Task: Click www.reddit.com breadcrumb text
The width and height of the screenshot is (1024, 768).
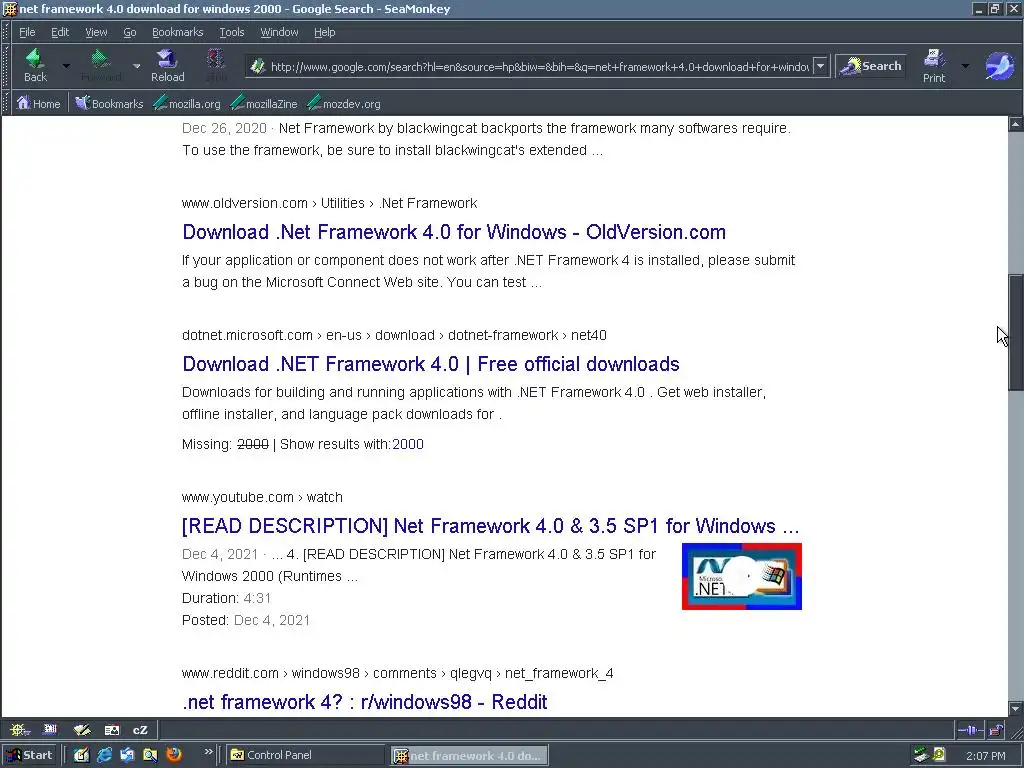Action: point(231,673)
